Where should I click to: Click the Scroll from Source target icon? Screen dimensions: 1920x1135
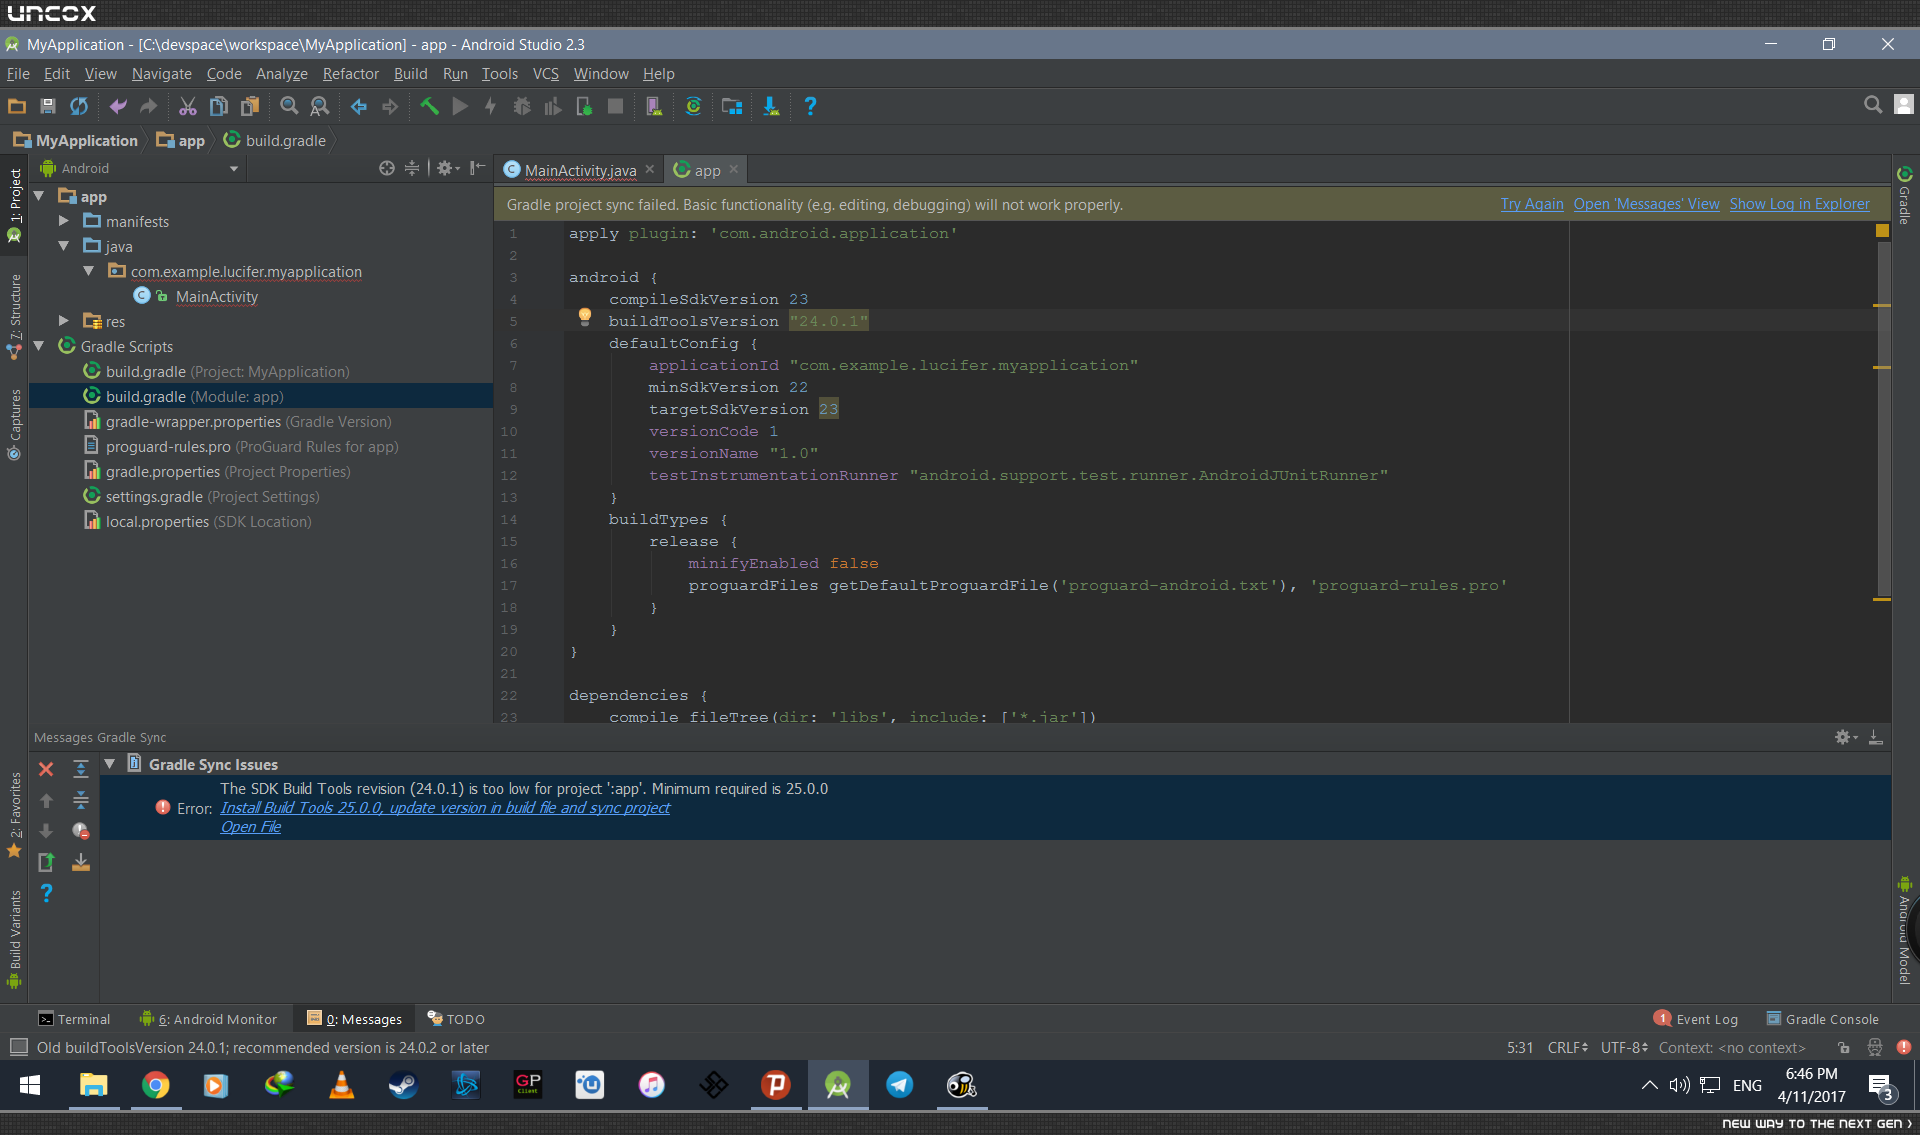coord(387,168)
